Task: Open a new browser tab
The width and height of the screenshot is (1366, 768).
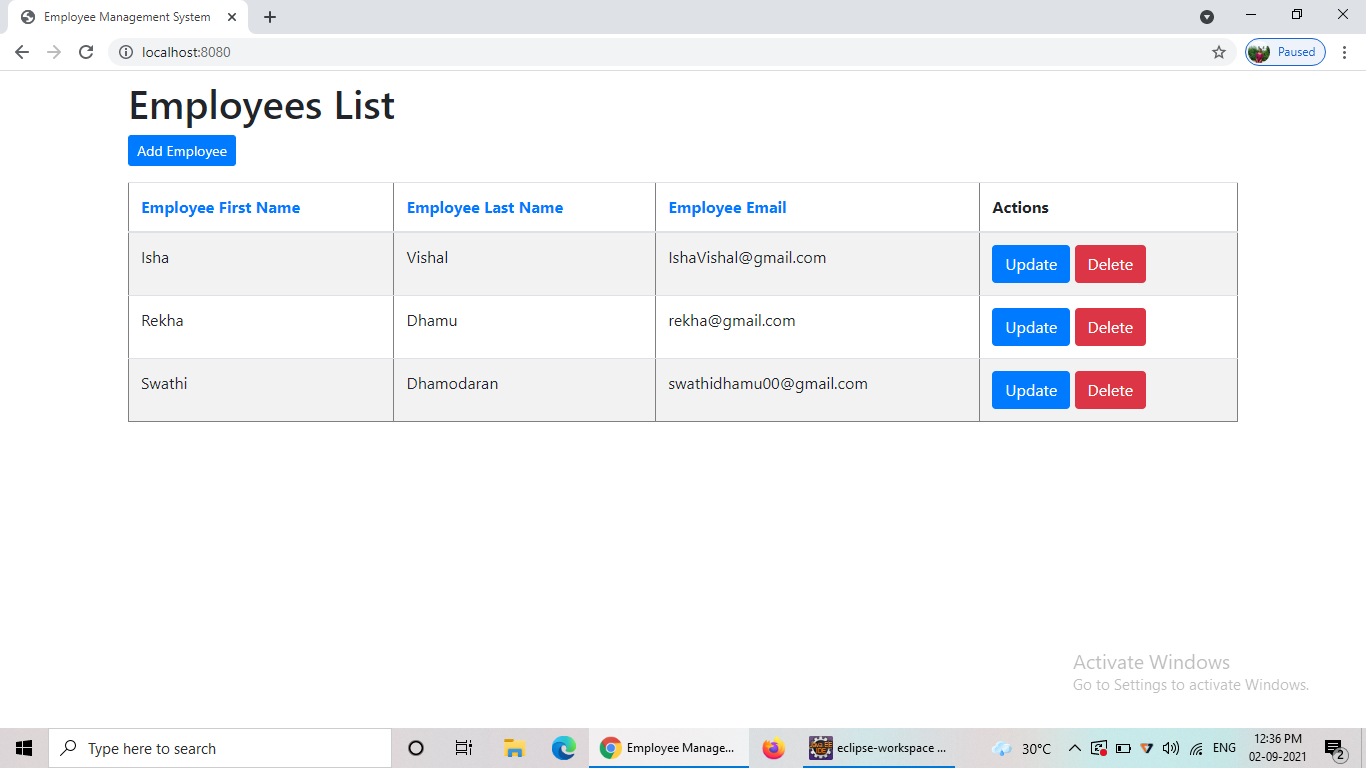Action: pos(270,17)
